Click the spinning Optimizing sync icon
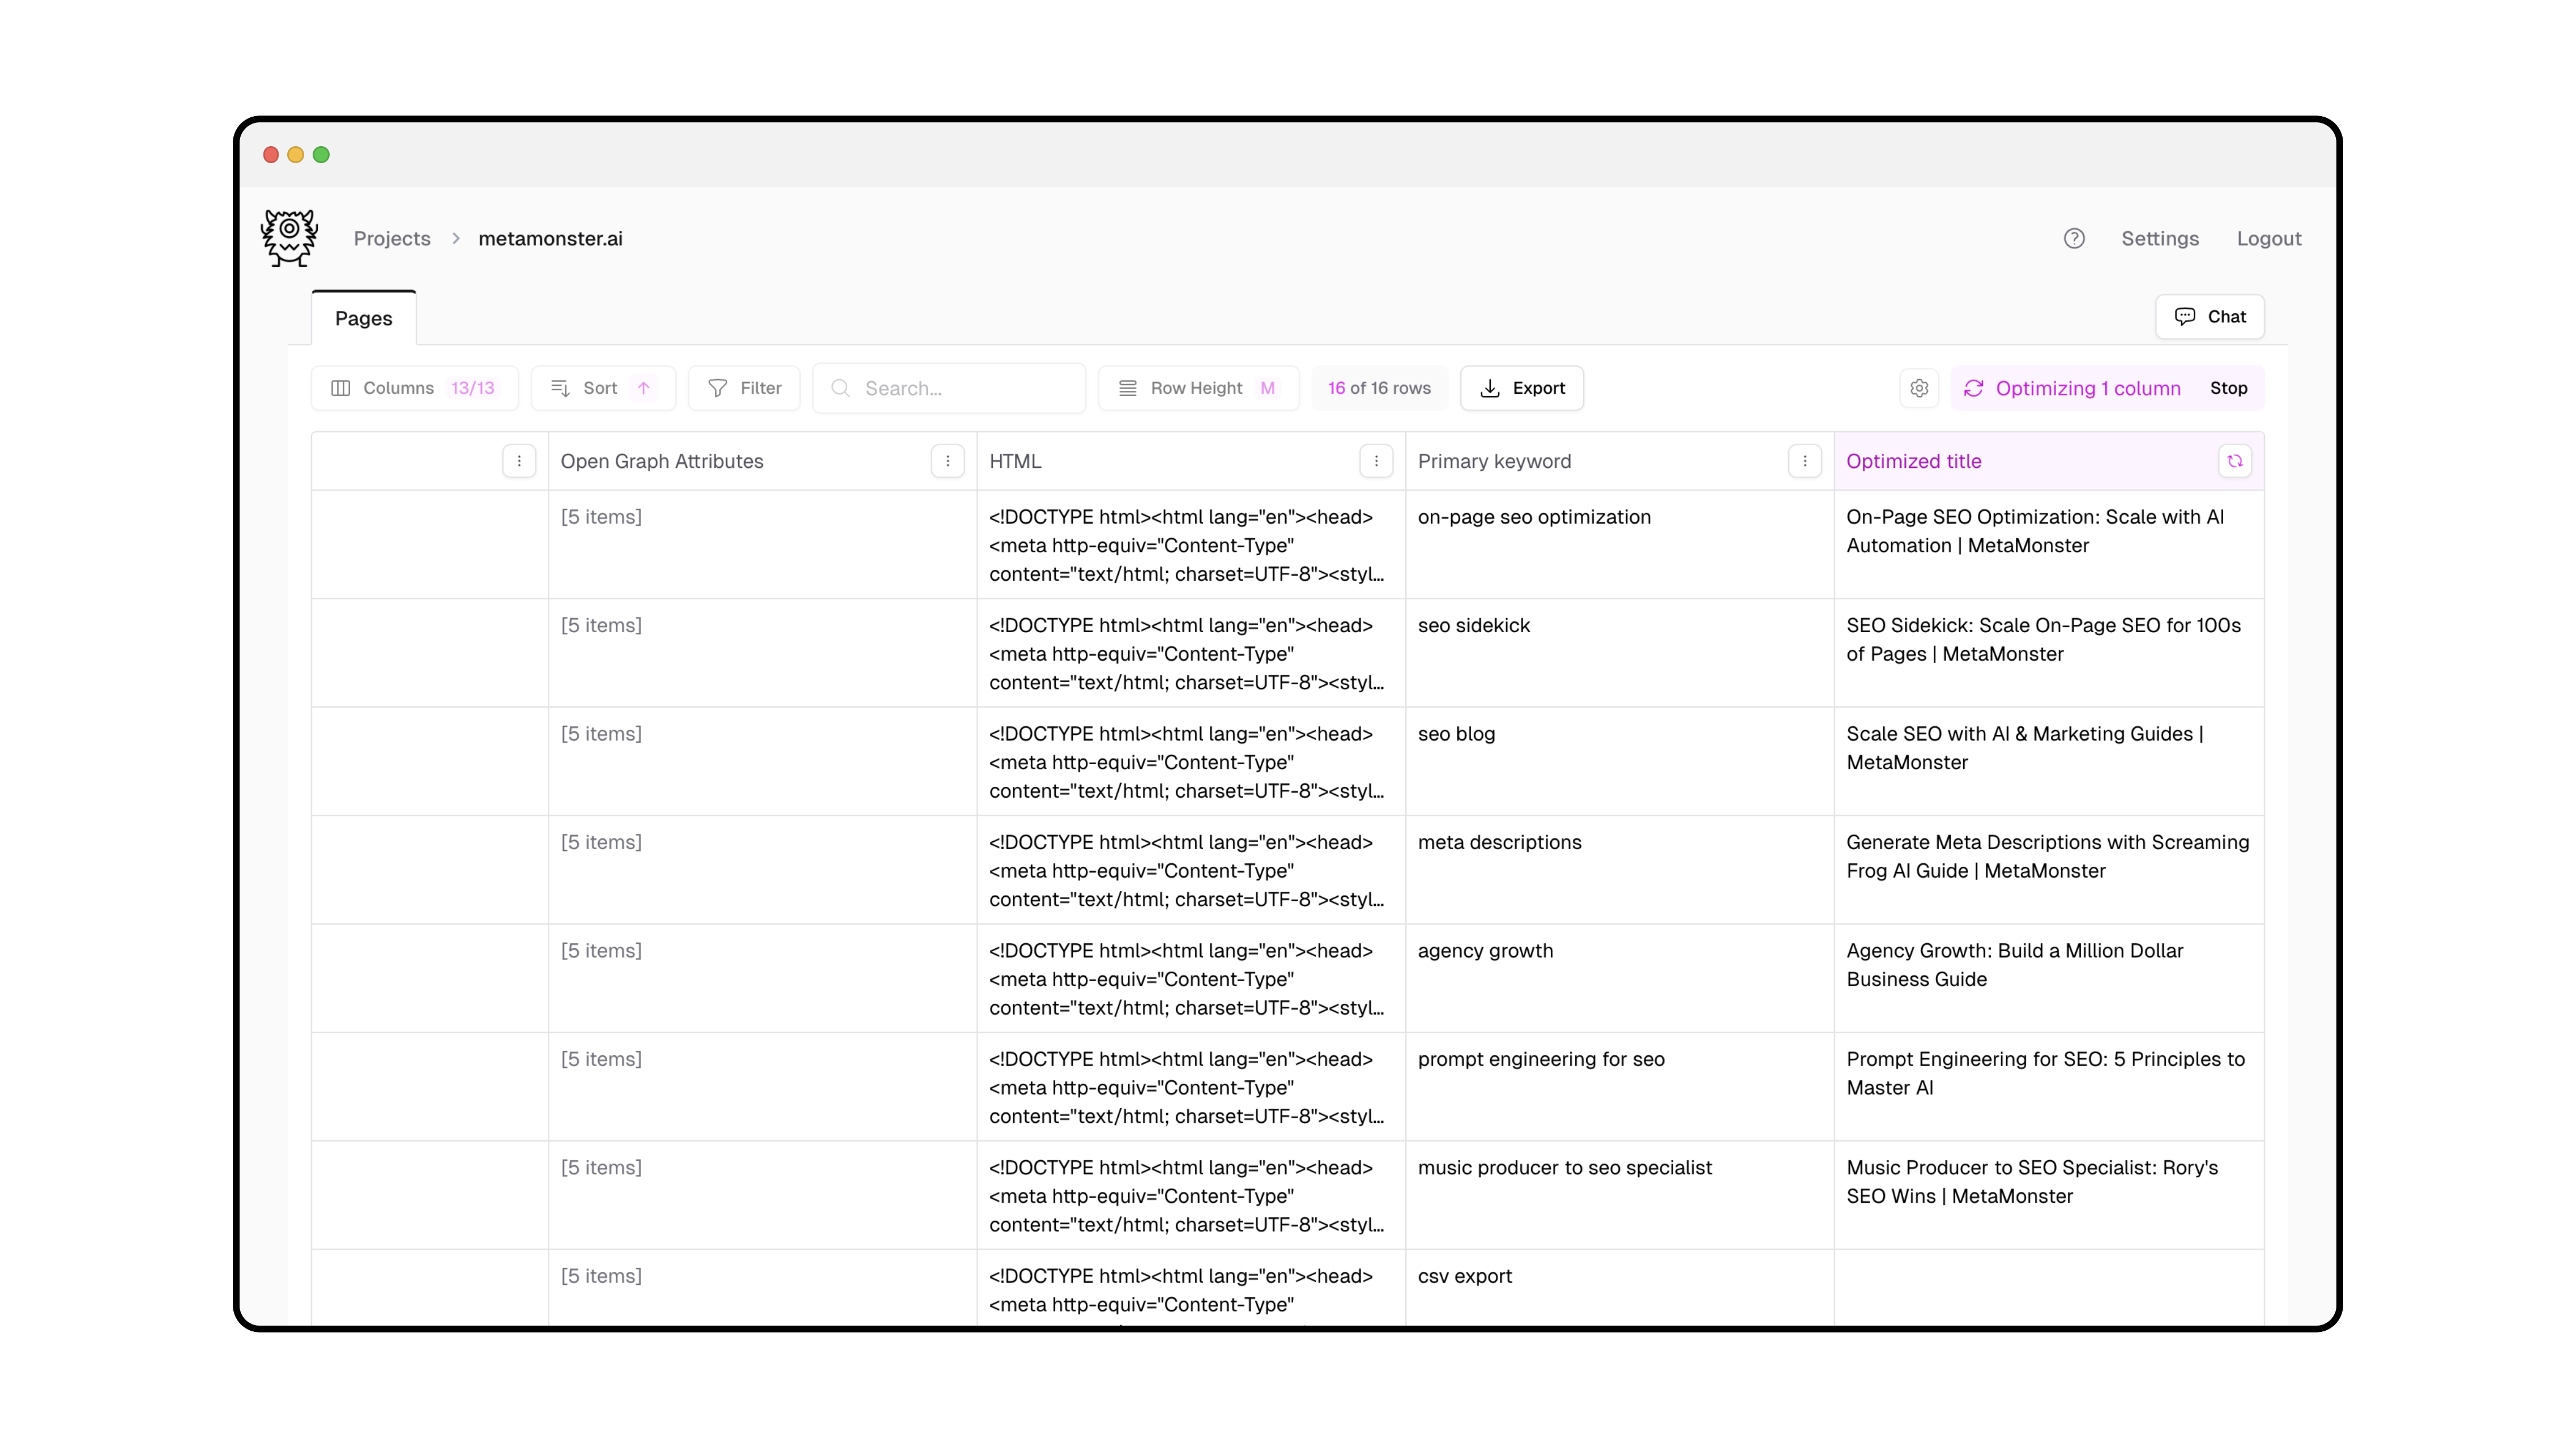The height and width of the screenshot is (1448, 2576). [1973, 388]
